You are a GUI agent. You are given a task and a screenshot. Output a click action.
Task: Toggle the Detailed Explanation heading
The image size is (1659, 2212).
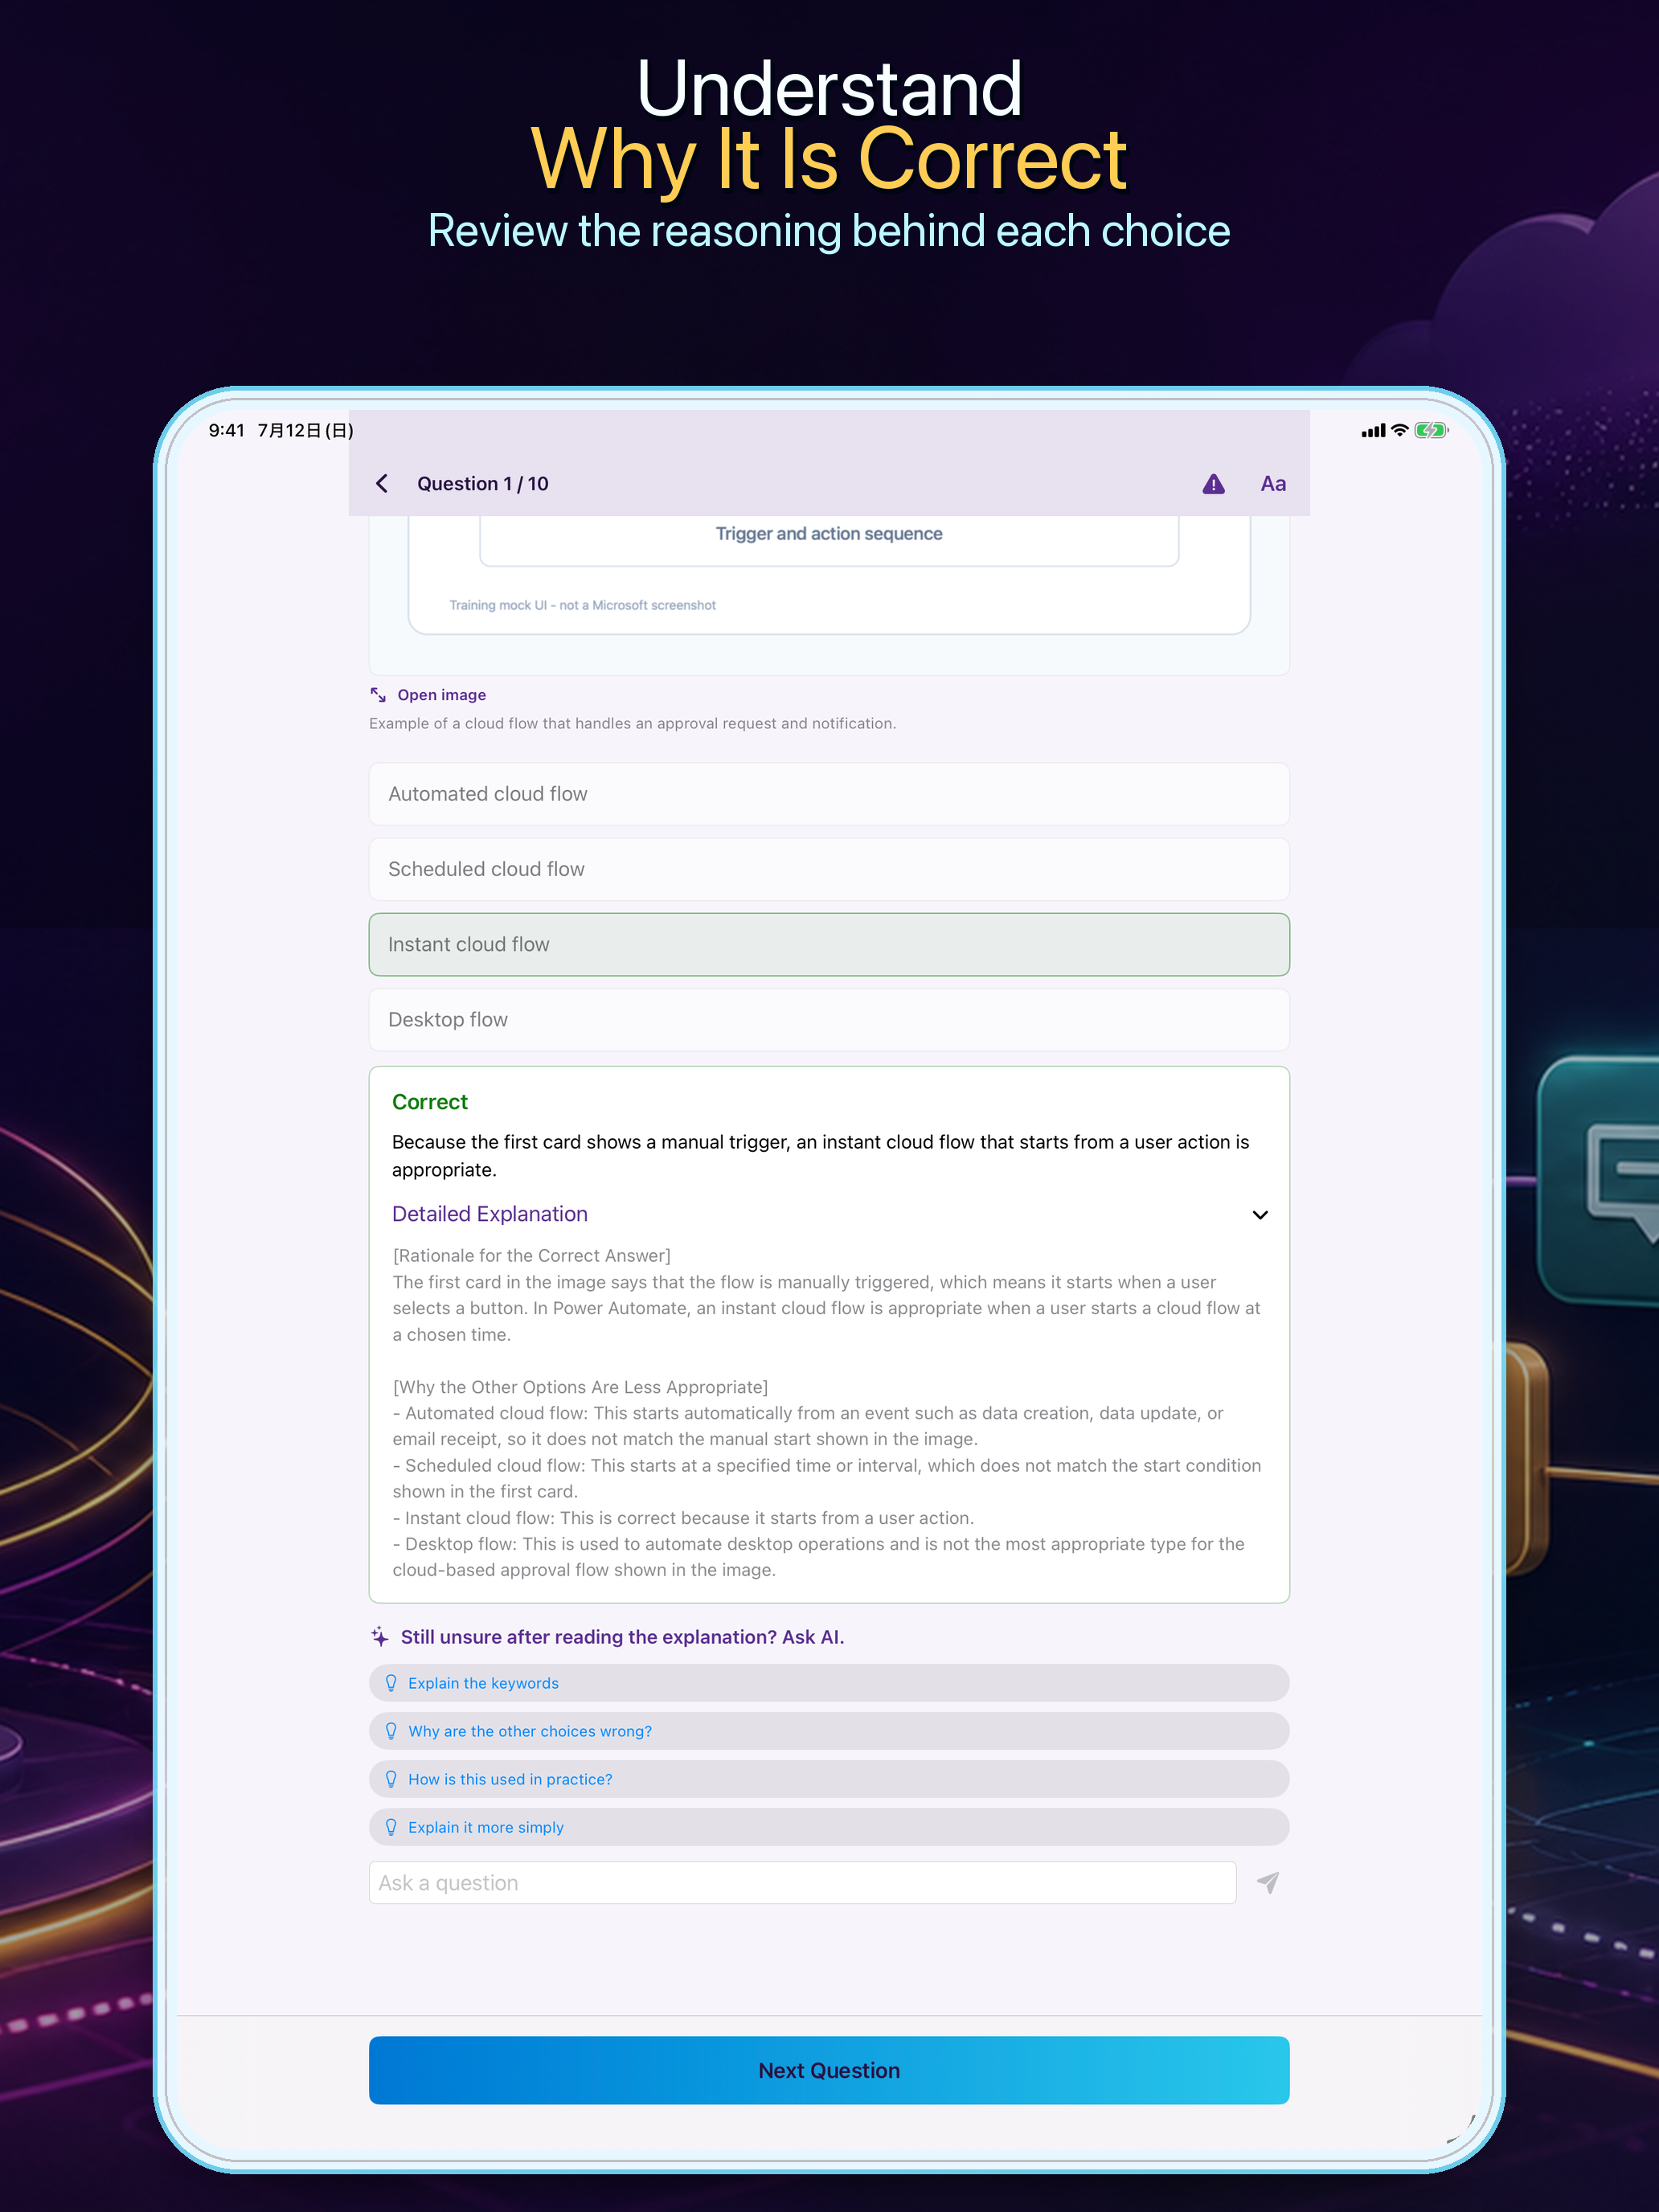[x=490, y=1214]
